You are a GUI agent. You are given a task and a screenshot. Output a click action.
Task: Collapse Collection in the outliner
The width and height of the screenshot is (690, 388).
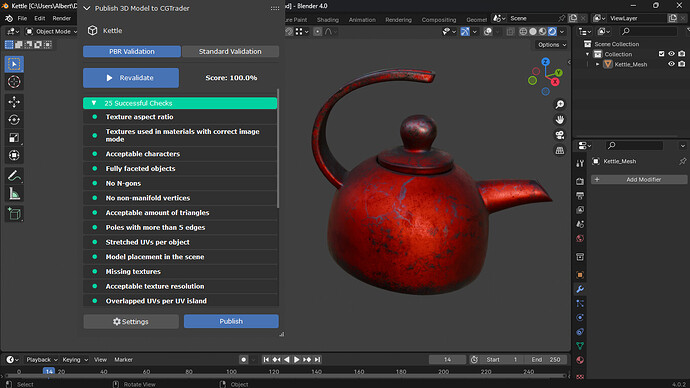(x=587, y=54)
